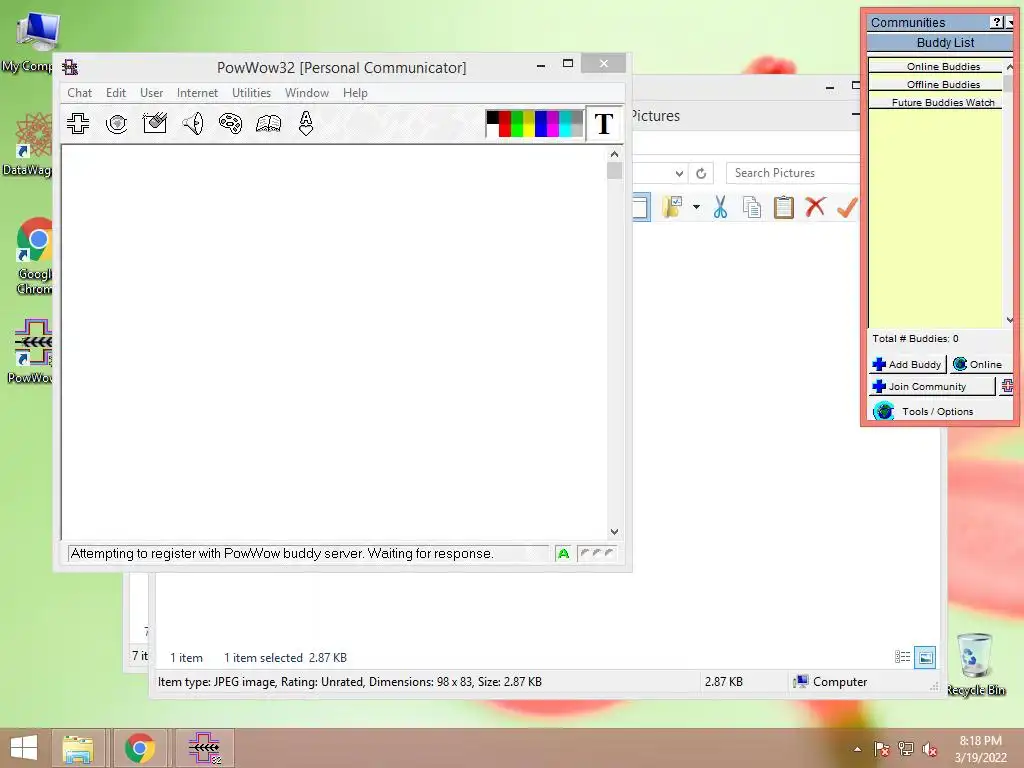Viewport: 1024px width, 768px height.
Task: Click the Buddy List header button
Action: click(940, 42)
